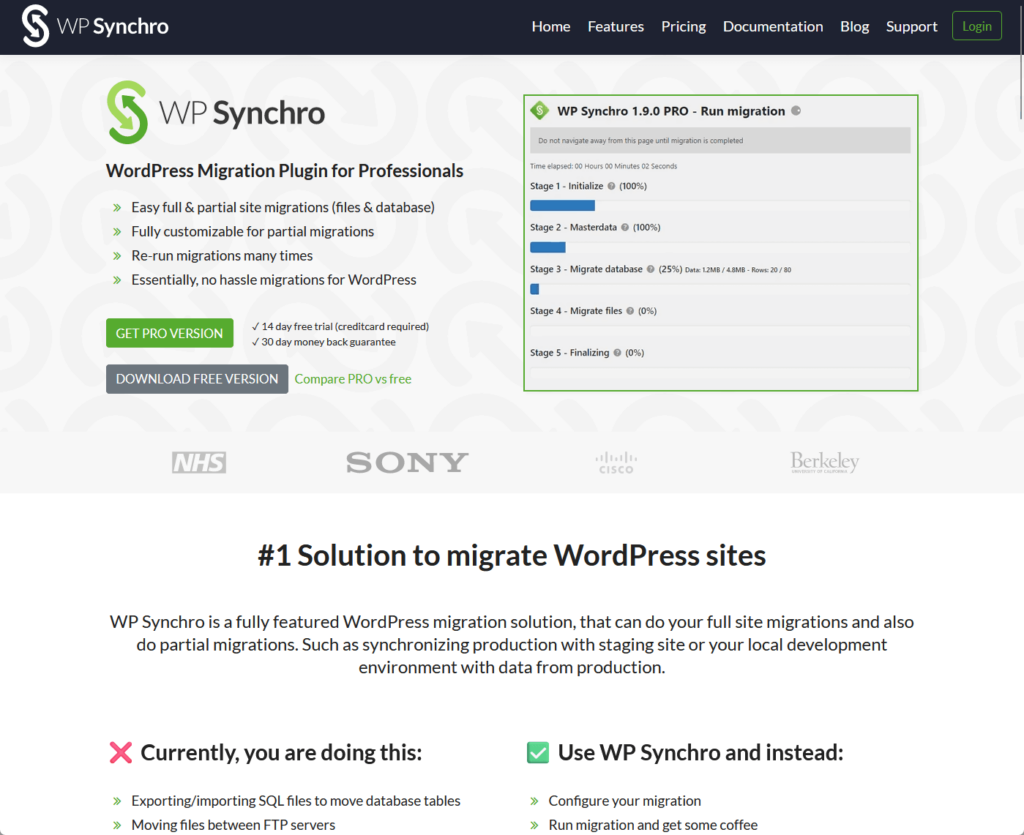This screenshot has height=835, width=1024.
Task: Click the Stage 3 Migrate database progress bar
Action: coord(720,289)
